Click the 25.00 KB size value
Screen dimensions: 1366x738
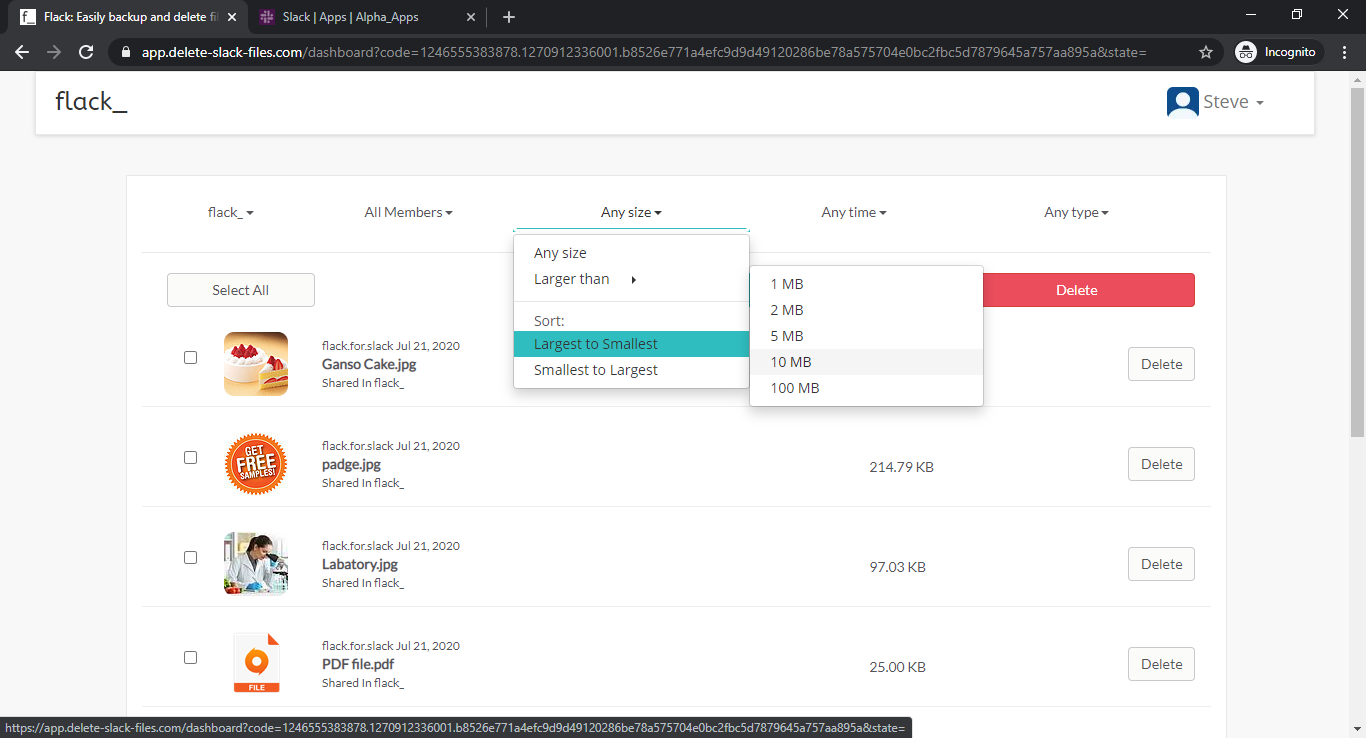tap(897, 667)
